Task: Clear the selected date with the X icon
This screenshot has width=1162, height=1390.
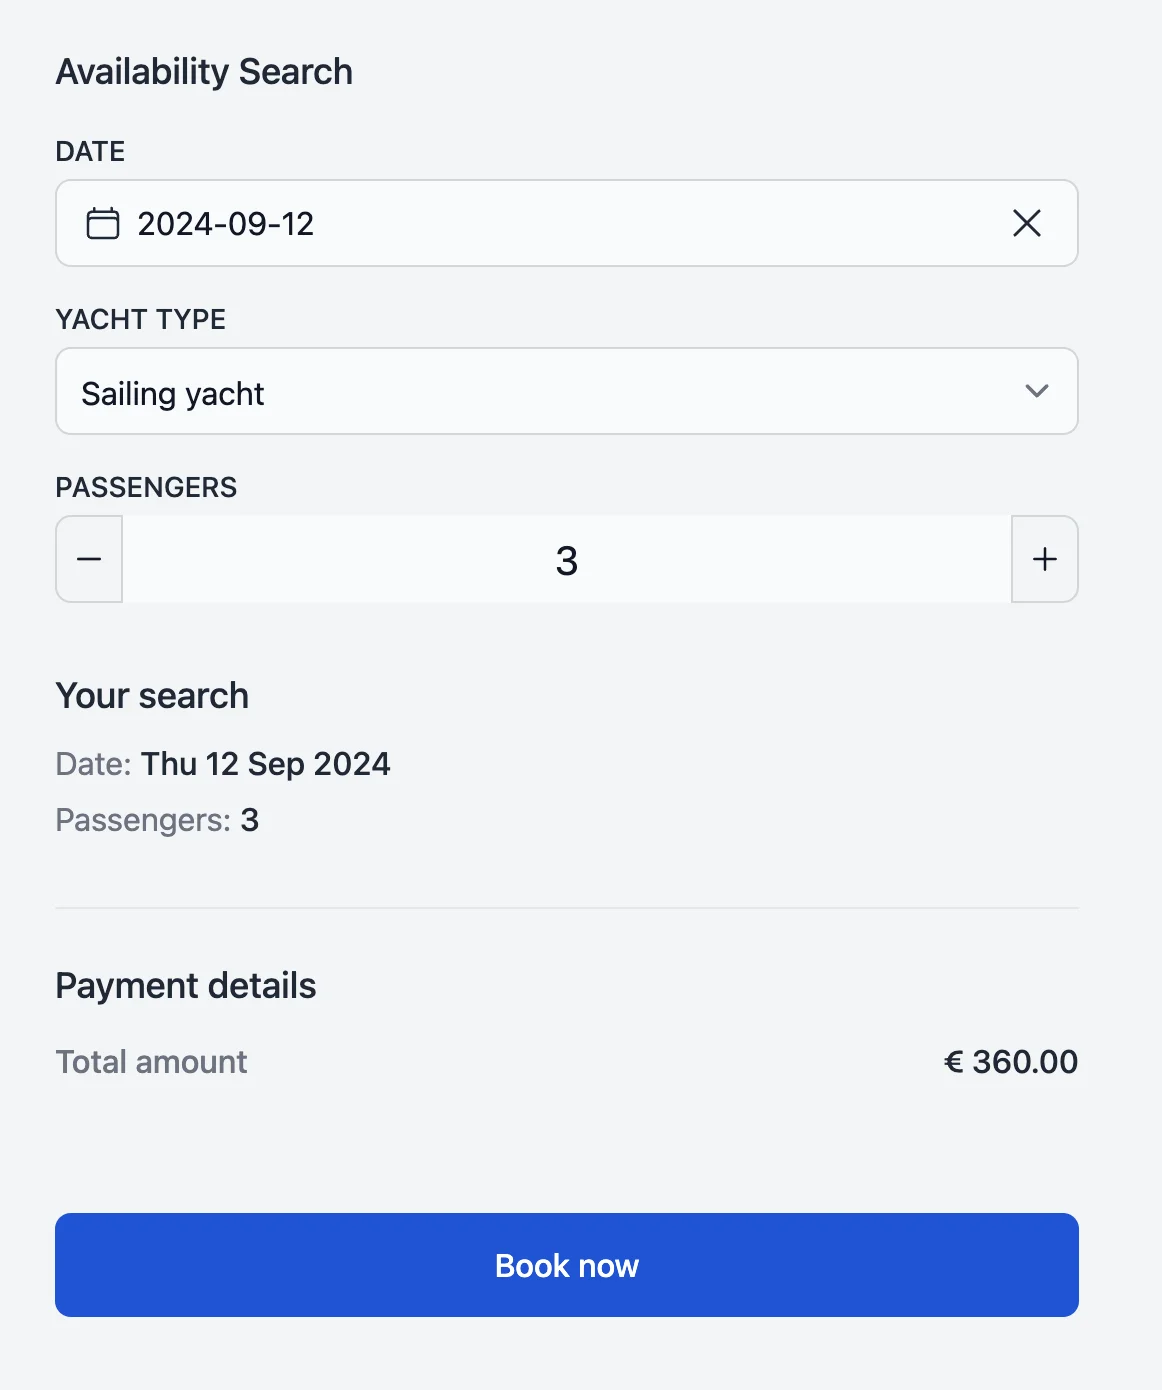Action: [x=1027, y=223]
